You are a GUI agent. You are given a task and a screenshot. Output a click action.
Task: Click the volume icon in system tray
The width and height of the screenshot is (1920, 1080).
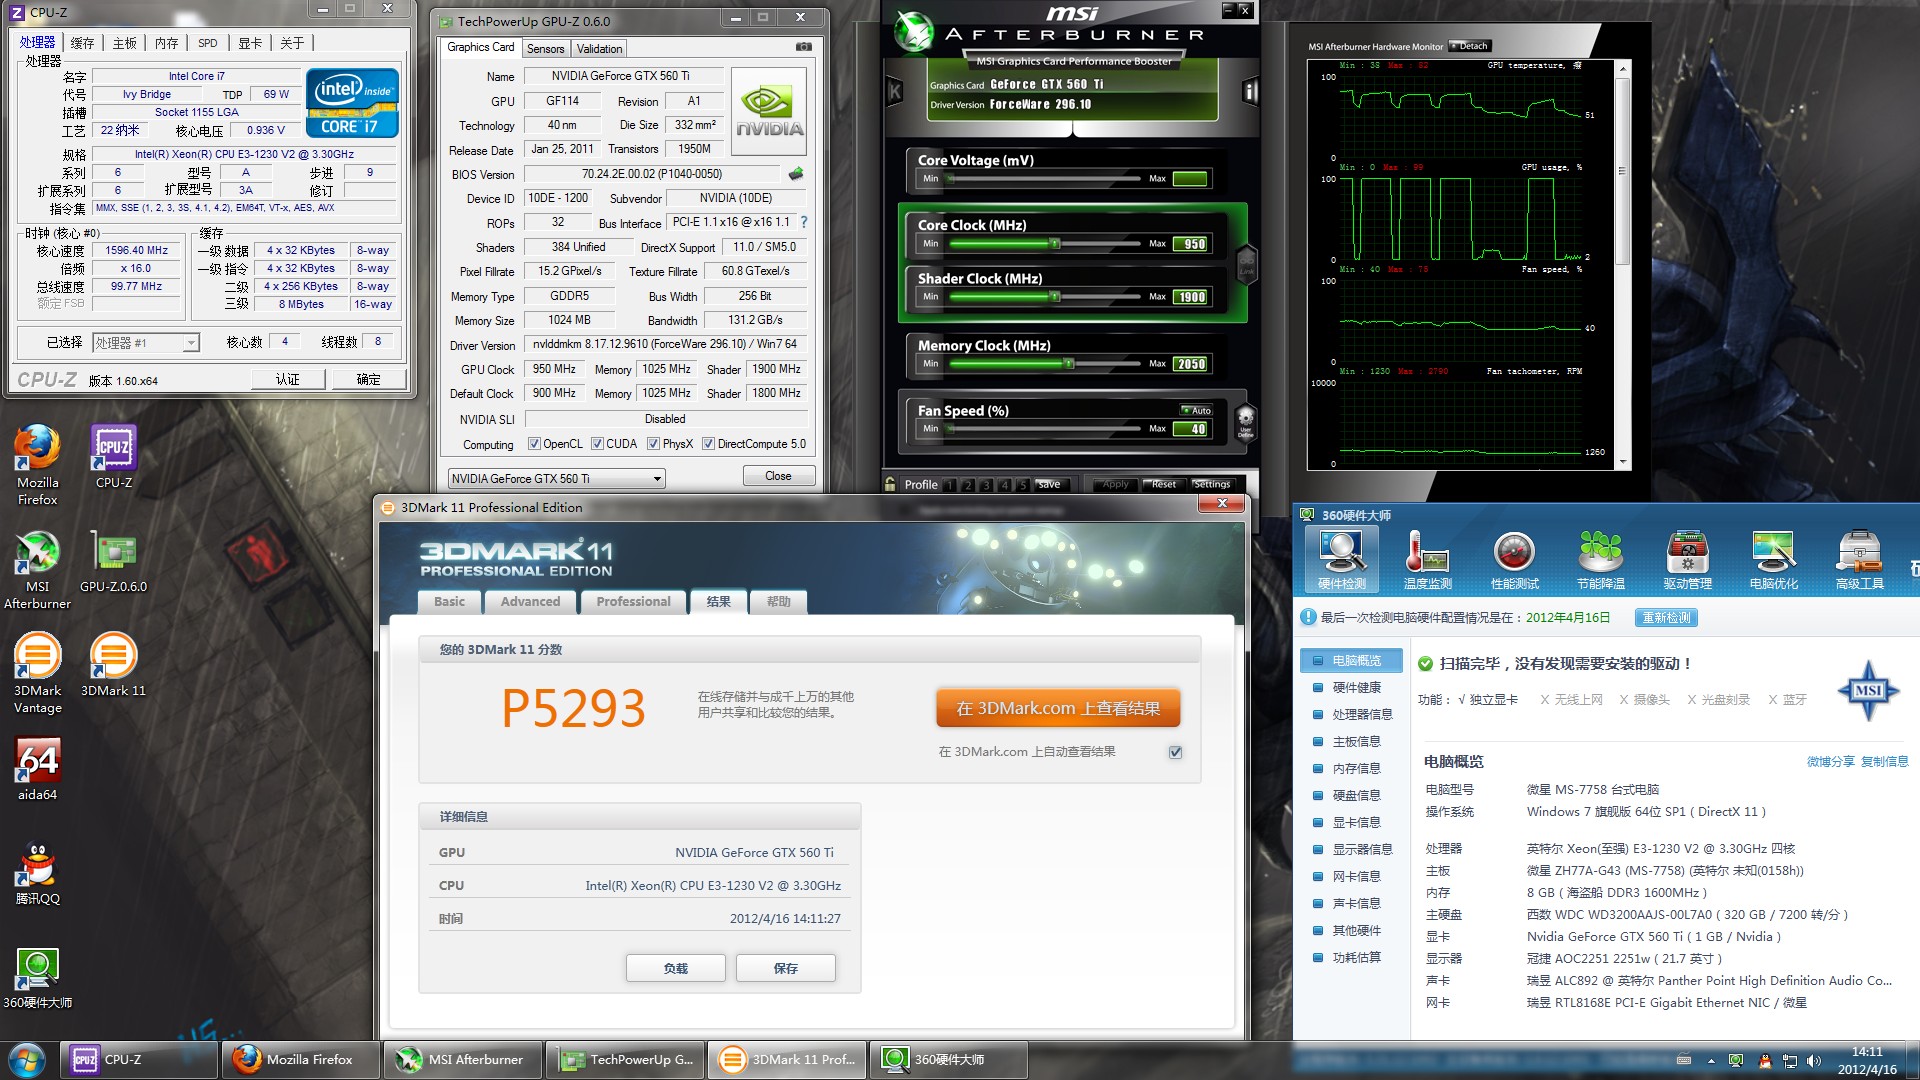(x=1814, y=1060)
